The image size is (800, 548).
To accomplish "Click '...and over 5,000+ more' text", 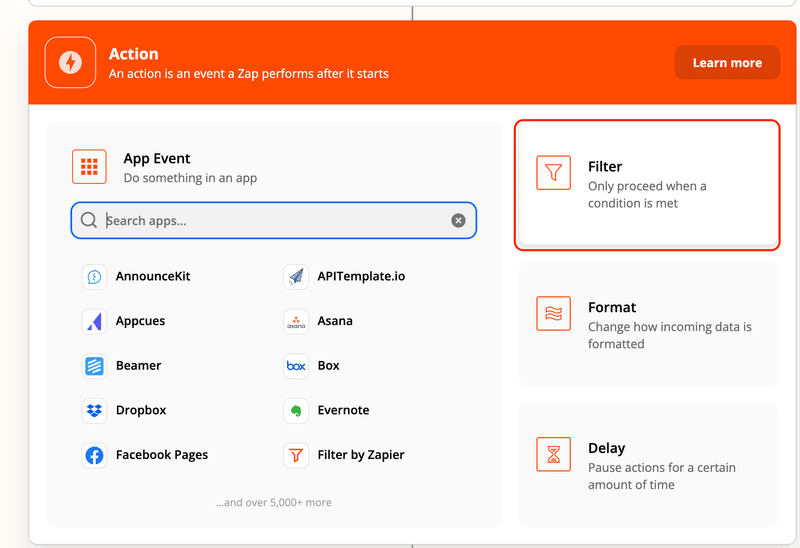I will (x=273, y=503).
